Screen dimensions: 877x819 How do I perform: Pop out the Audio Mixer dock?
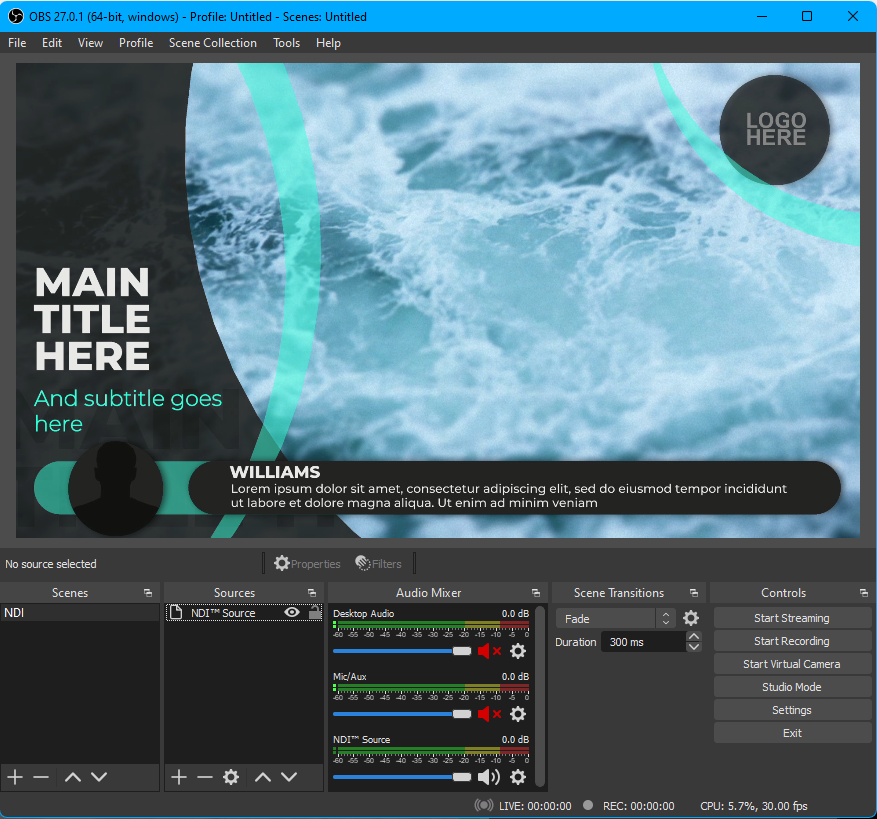coord(536,593)
